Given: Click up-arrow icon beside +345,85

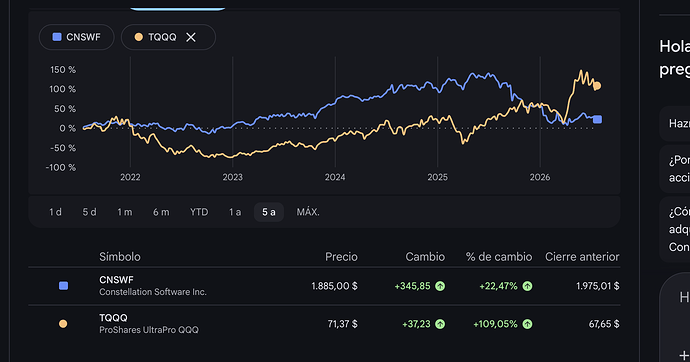Looking at the screenshot, I should (440, 286).
